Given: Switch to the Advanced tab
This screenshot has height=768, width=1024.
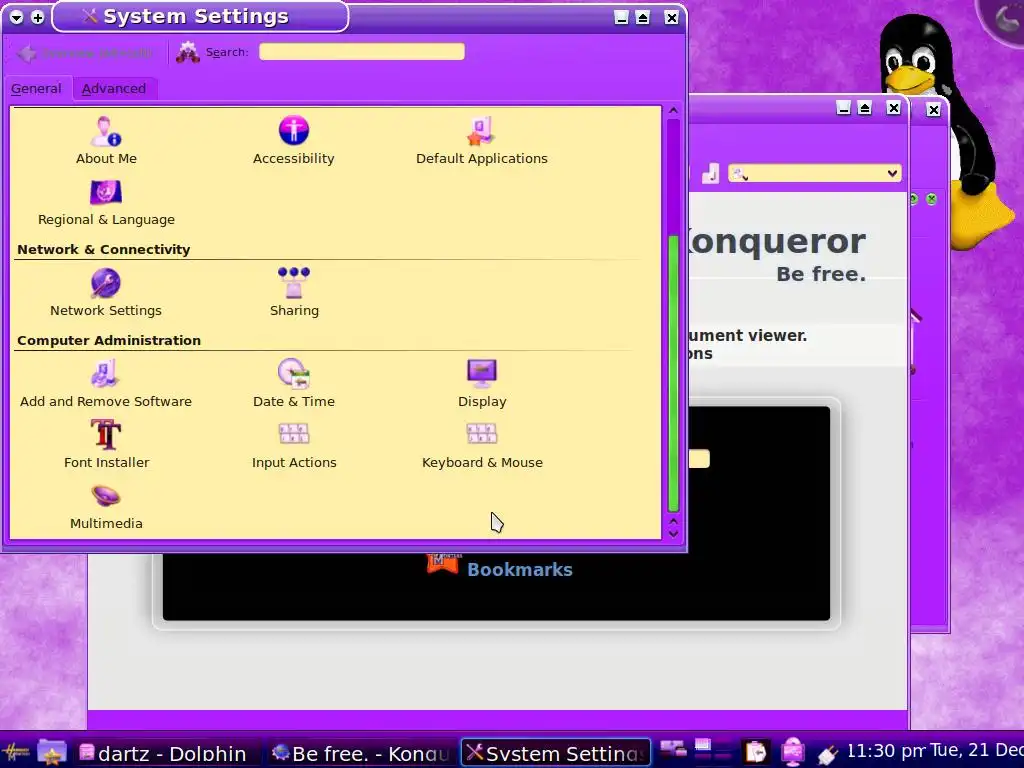Looking at the screenshot, I should point(114,89).
